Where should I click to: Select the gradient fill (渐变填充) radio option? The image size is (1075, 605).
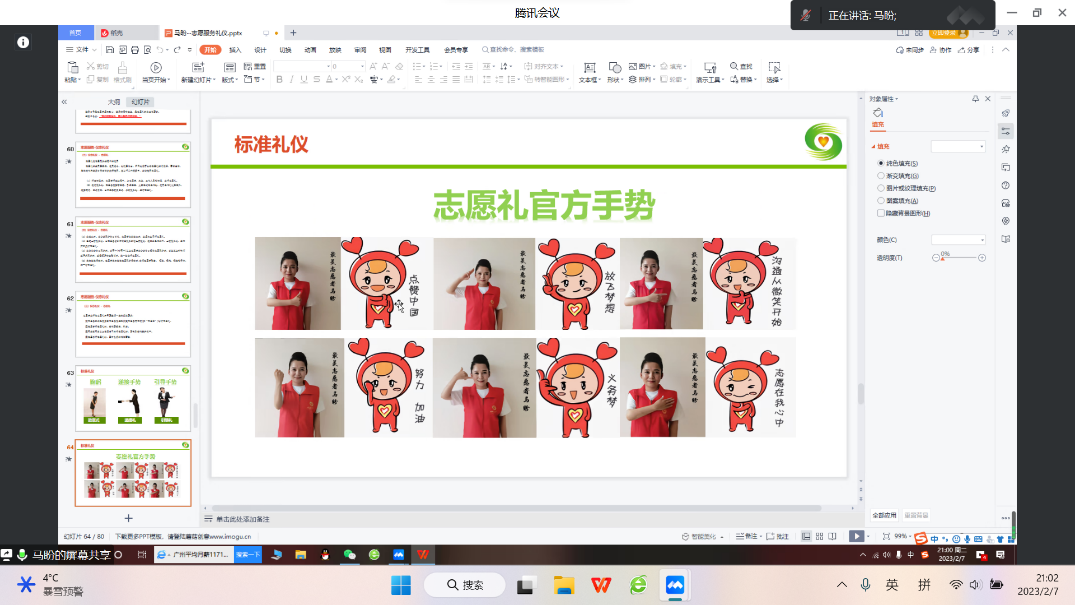click(881, 175)
